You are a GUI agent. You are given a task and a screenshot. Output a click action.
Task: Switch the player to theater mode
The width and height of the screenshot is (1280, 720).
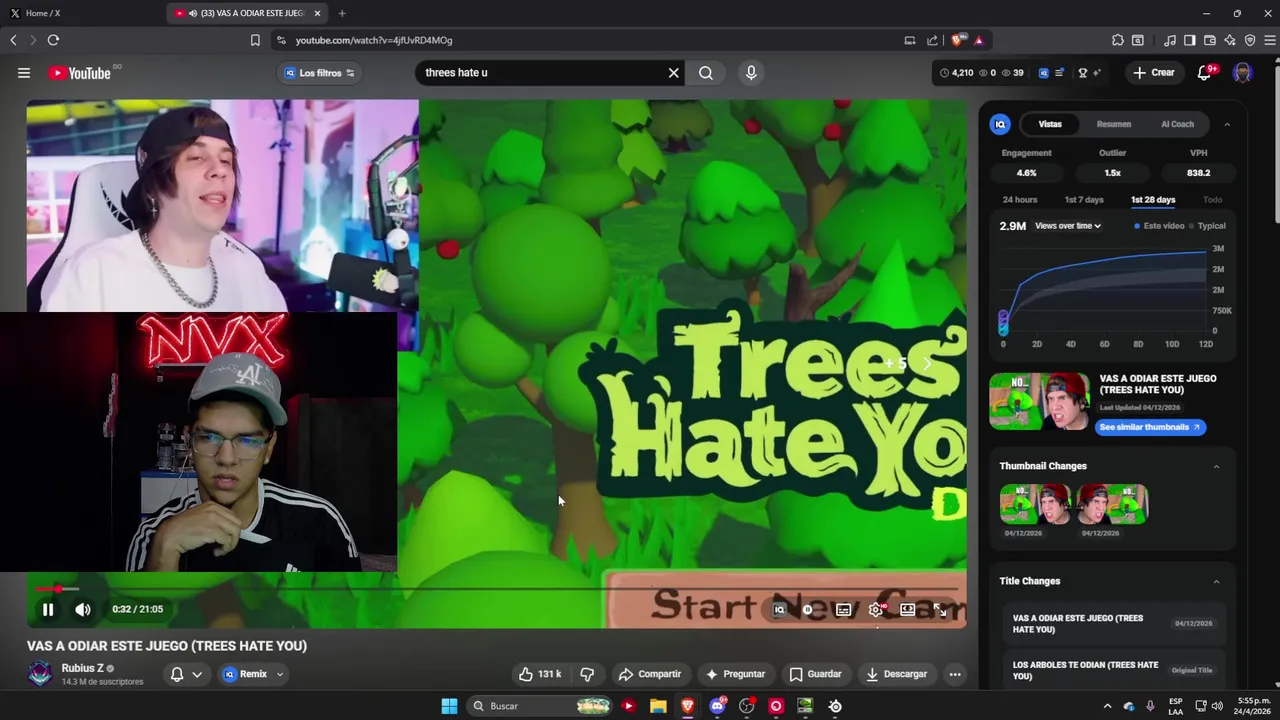[907, 610]
